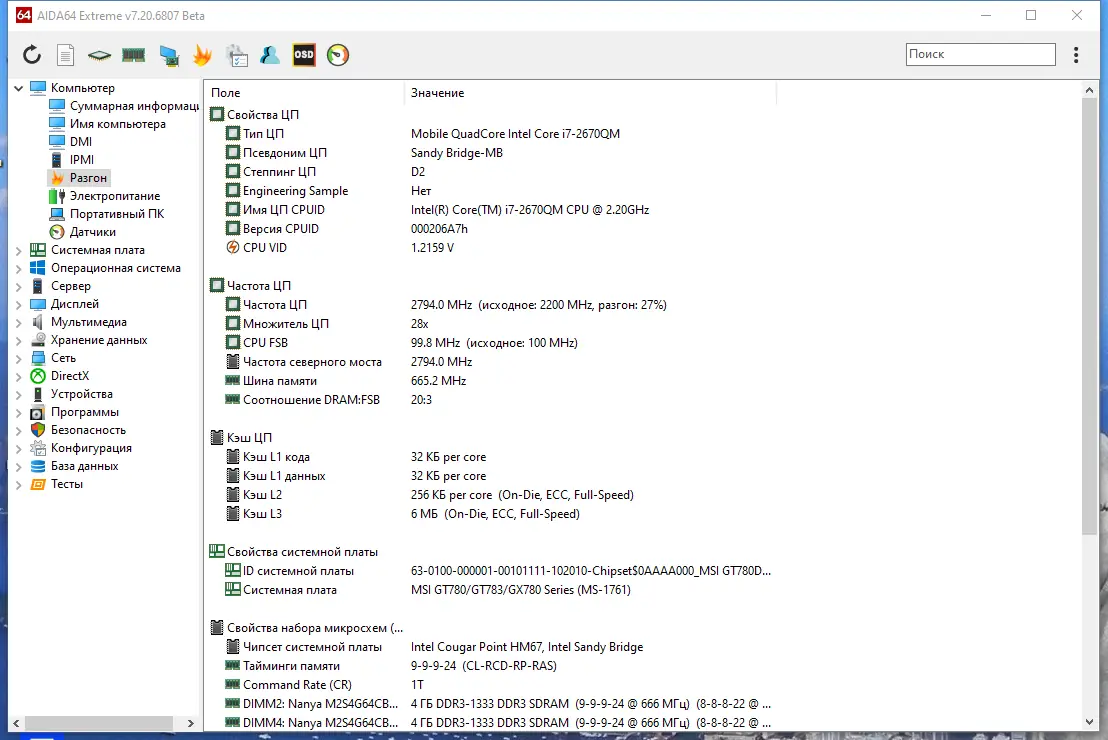The height and width of the screenshot is (740, 1108).
Task: Expand the Сервер node
Action: point(18,286)
